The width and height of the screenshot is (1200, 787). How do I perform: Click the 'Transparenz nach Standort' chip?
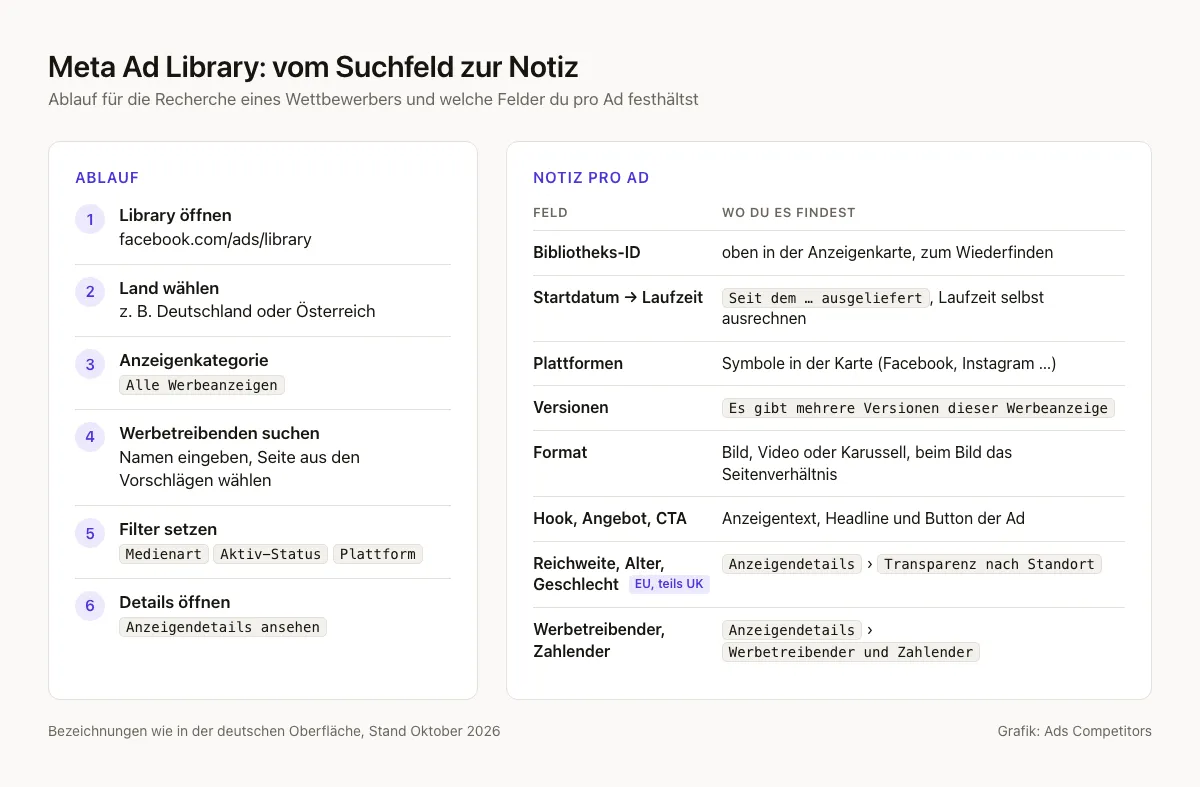tap(989, 564)
